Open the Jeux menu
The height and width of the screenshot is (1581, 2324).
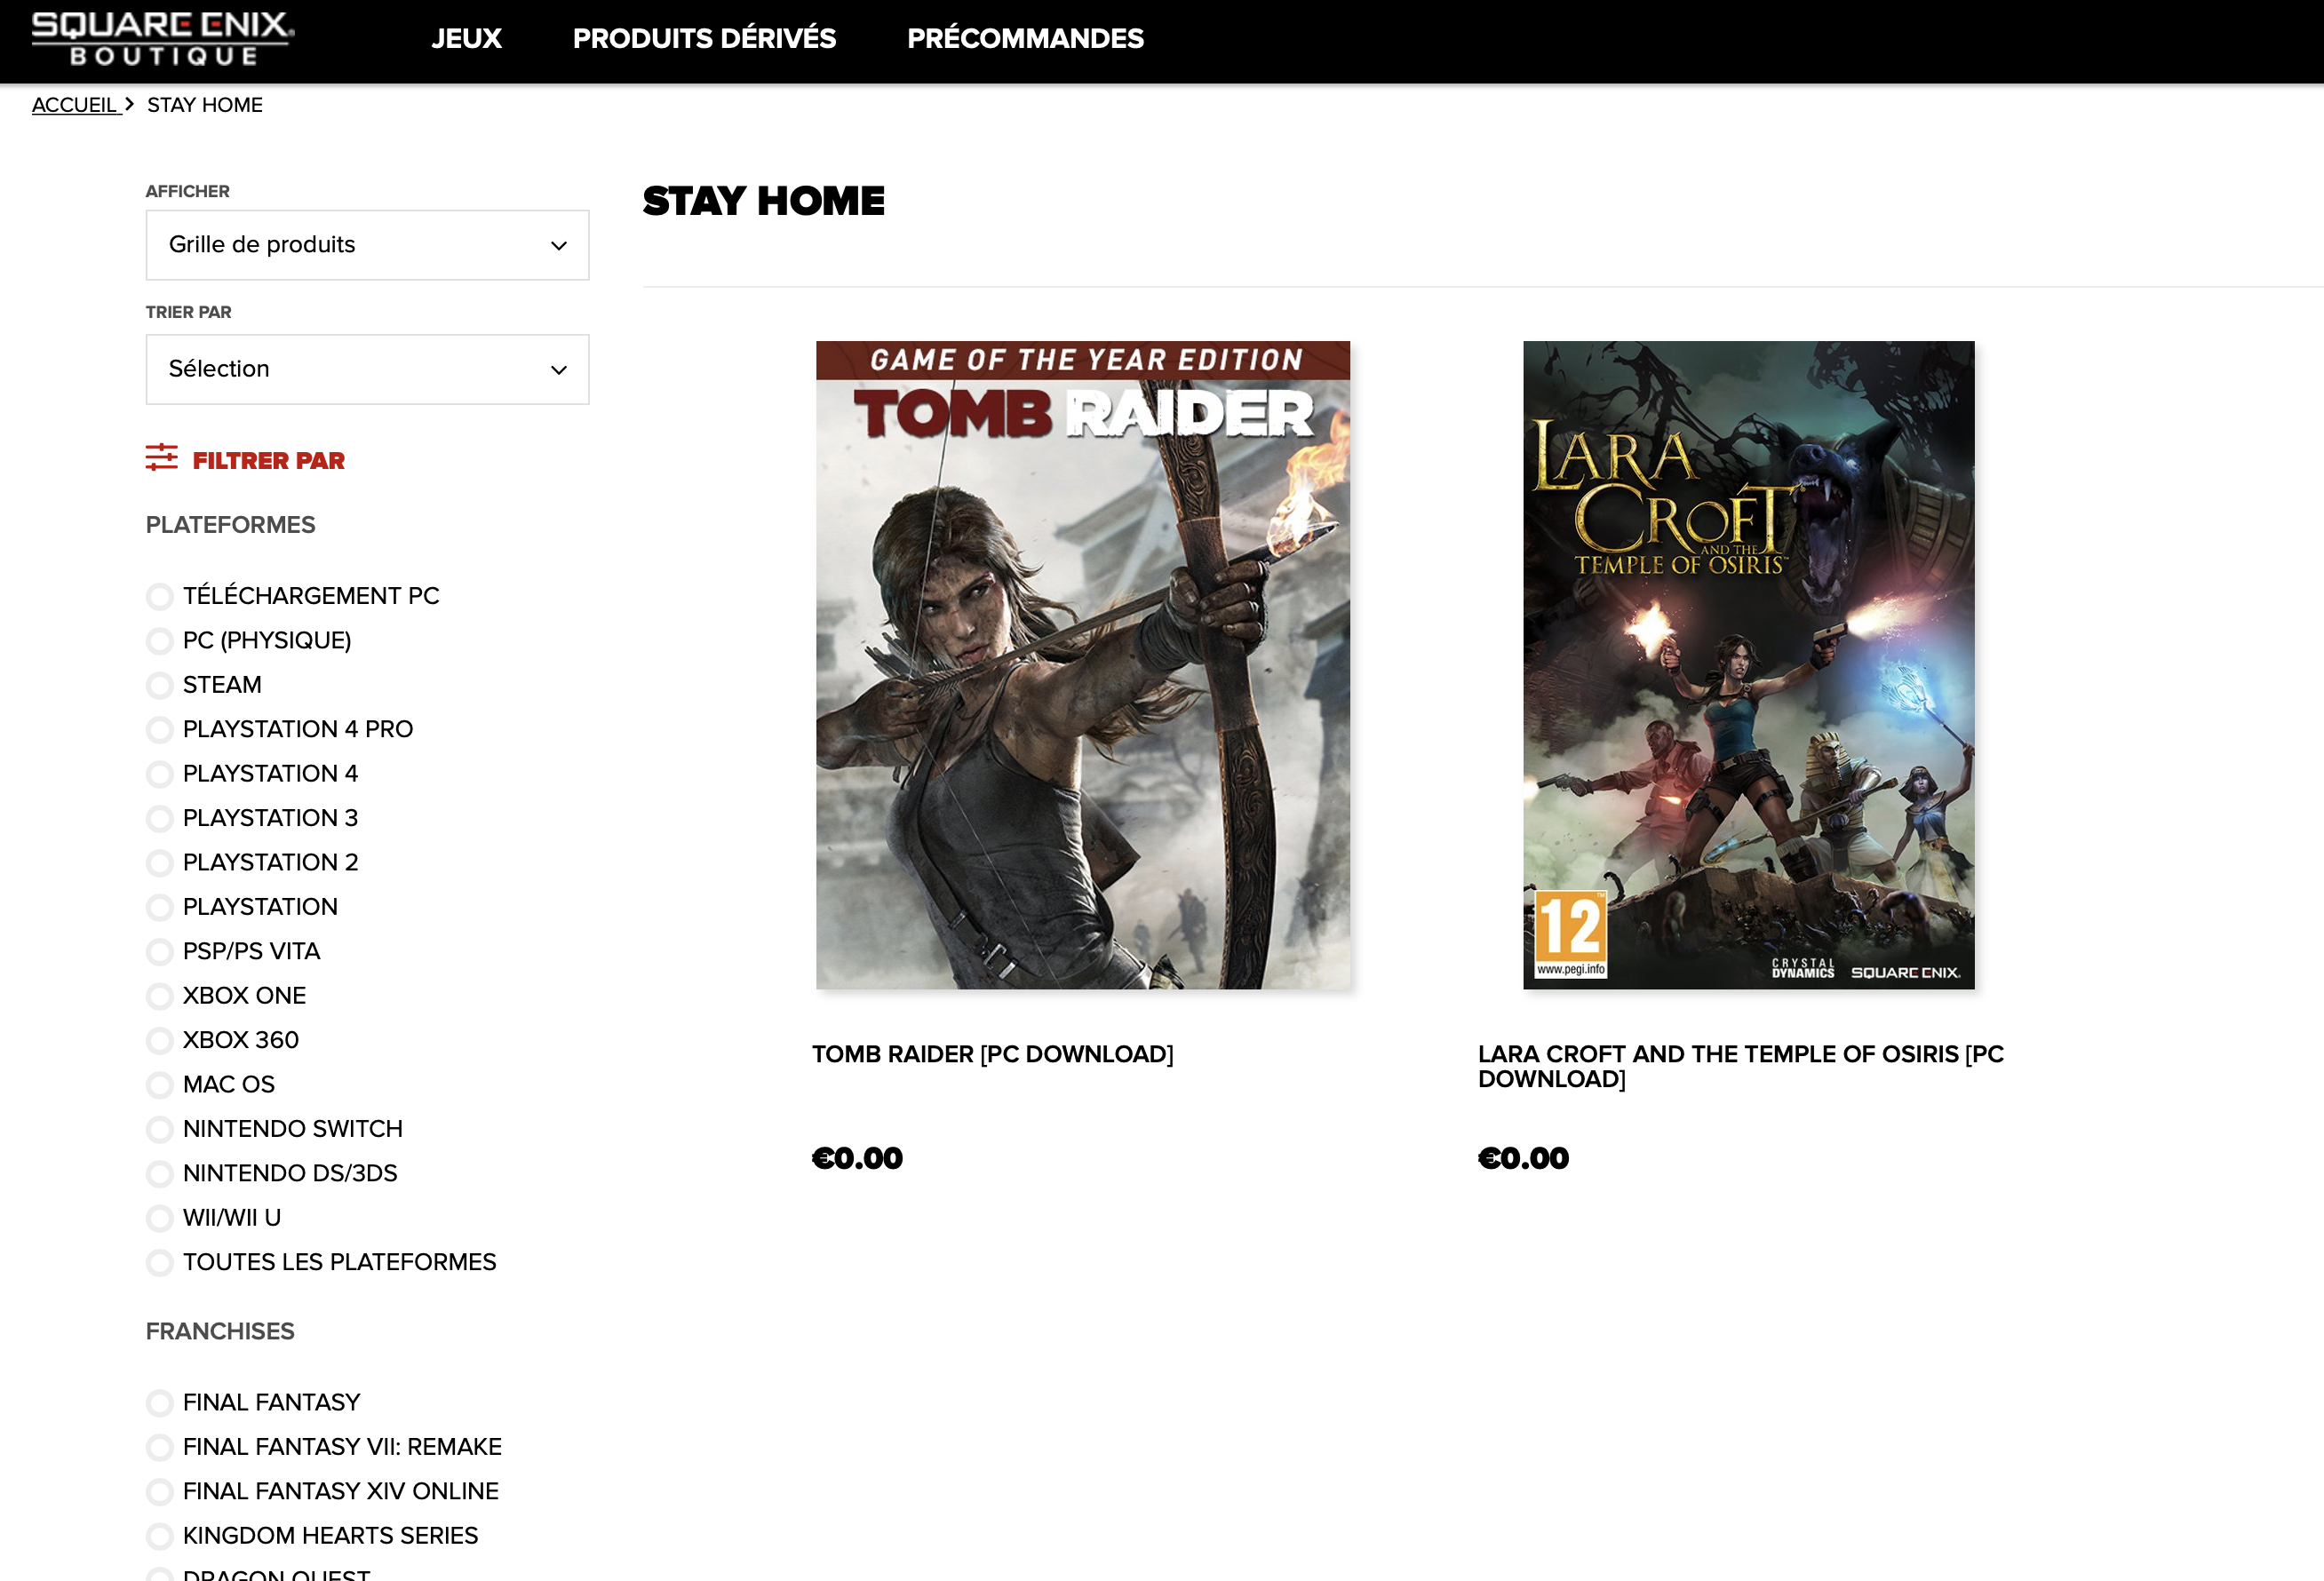[466, 39]
